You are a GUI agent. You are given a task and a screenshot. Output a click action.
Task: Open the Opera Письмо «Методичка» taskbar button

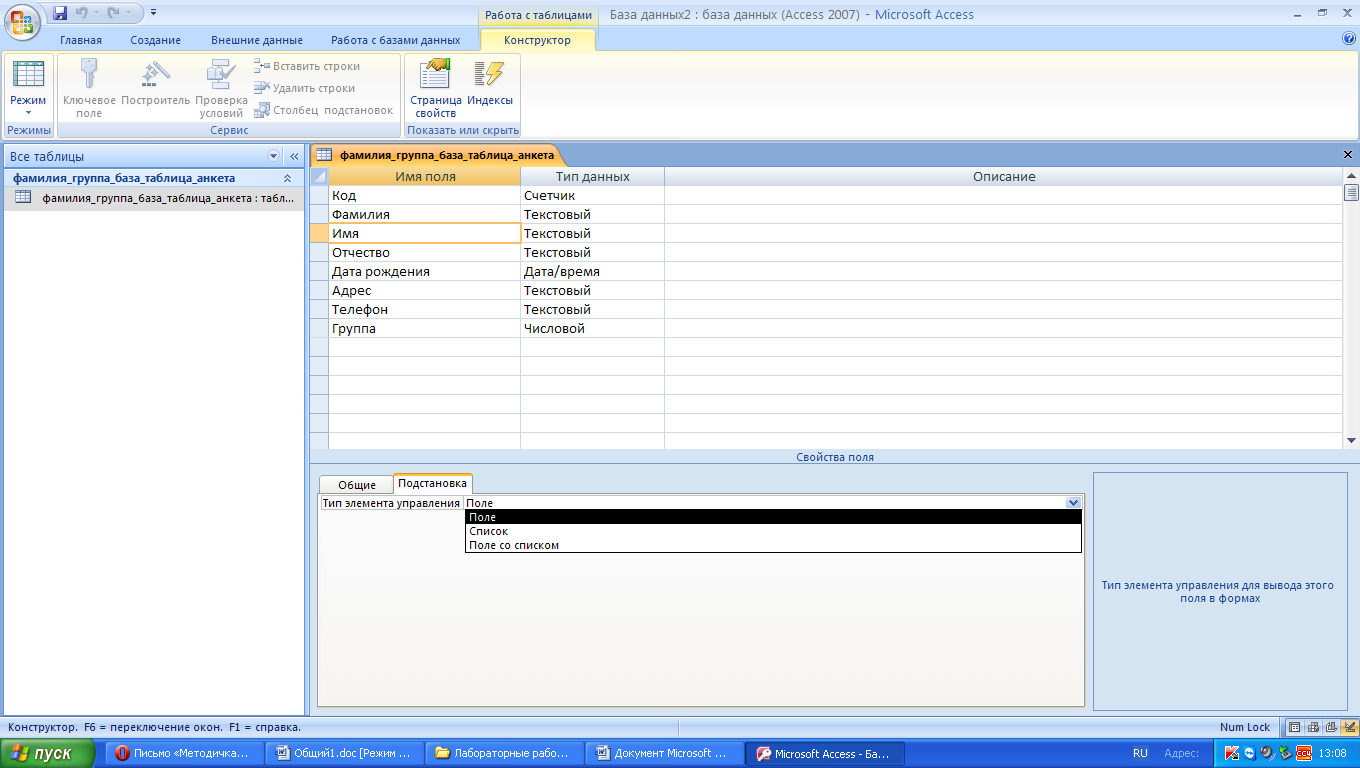coord(185,754)
